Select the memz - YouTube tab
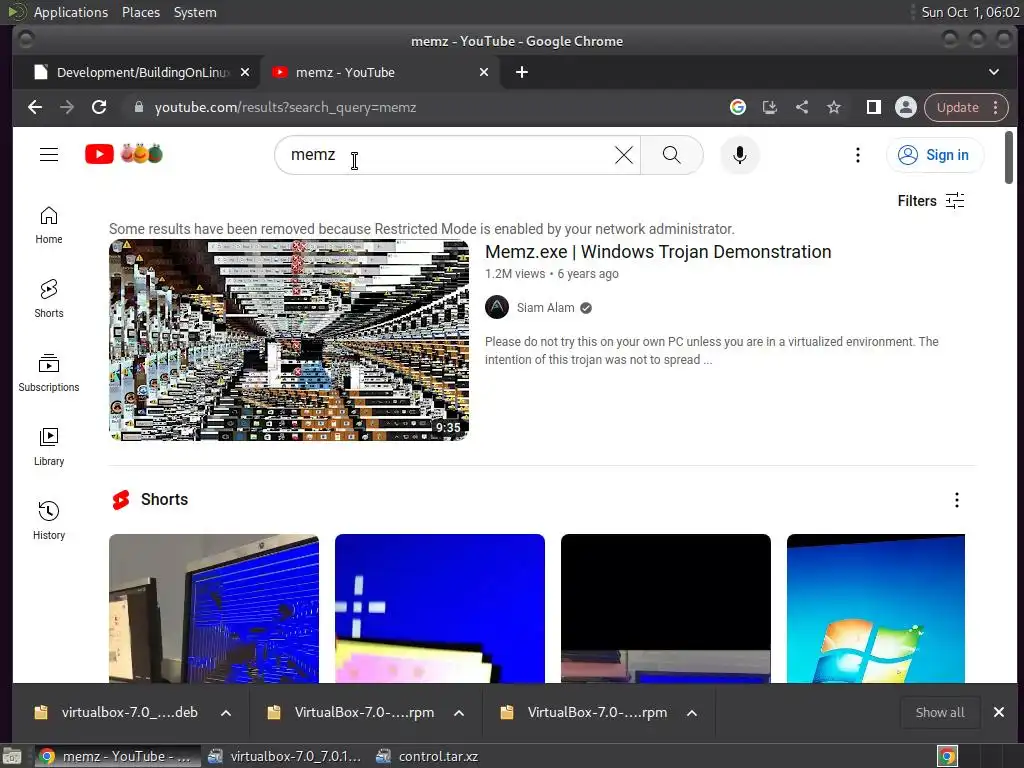 380,72
